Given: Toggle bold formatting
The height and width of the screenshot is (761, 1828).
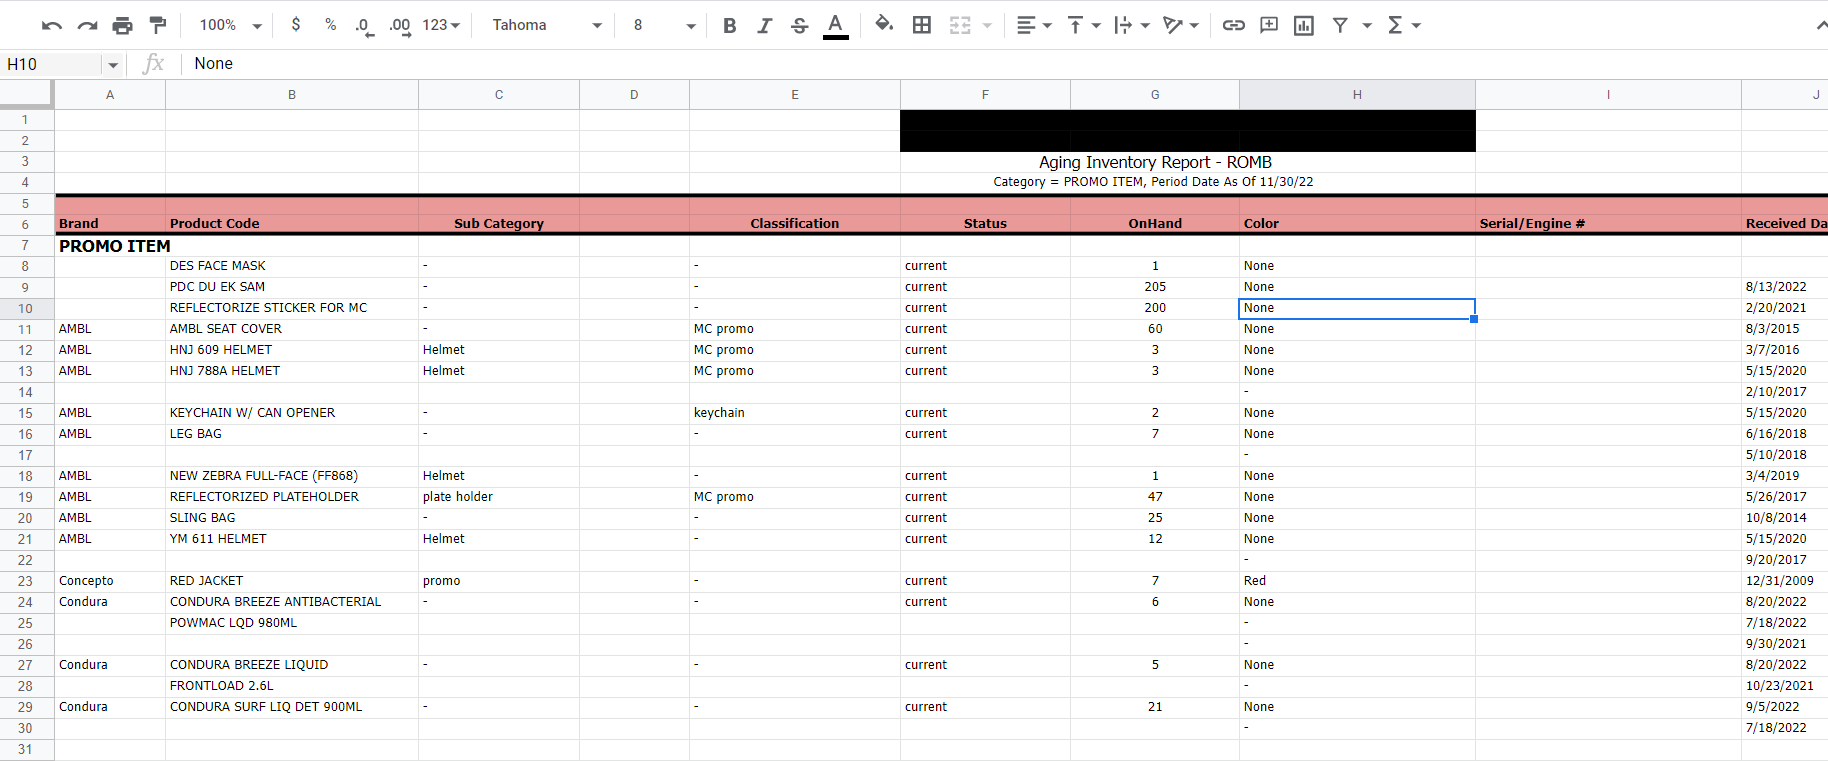Looking at the screenshot, I should 730,25.
